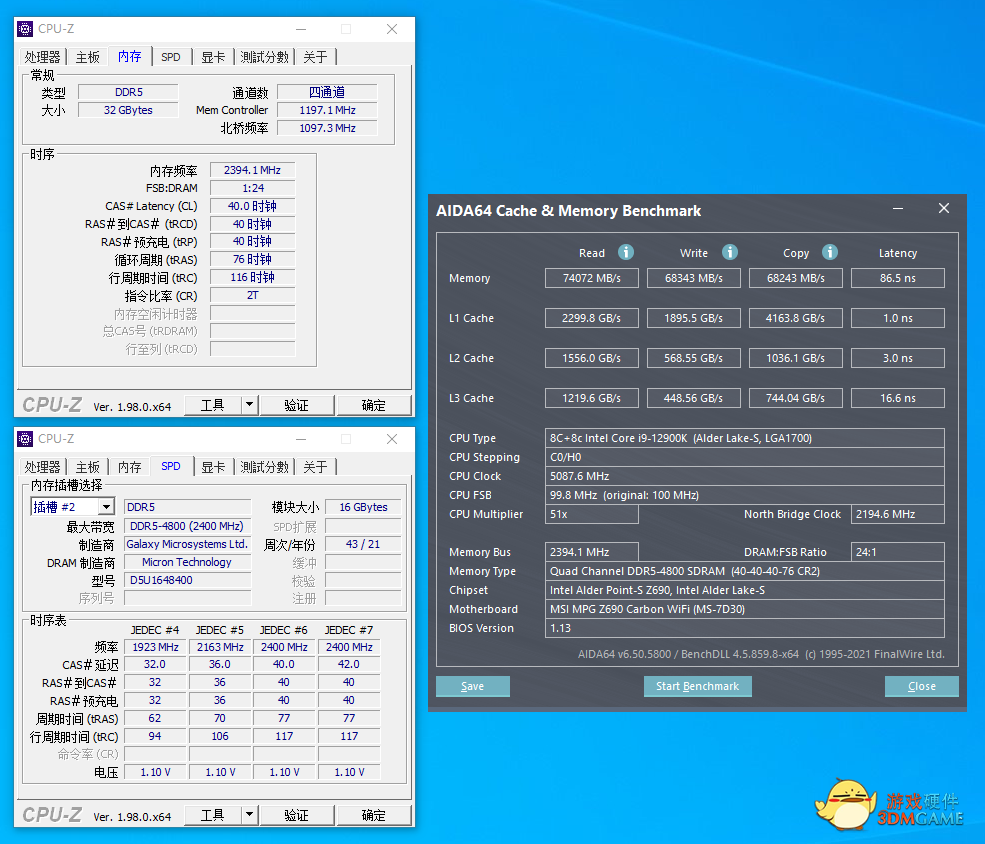
Task: Show 測試分數 tab in the bottom CPU-Z window
Action: pos(264,467)
